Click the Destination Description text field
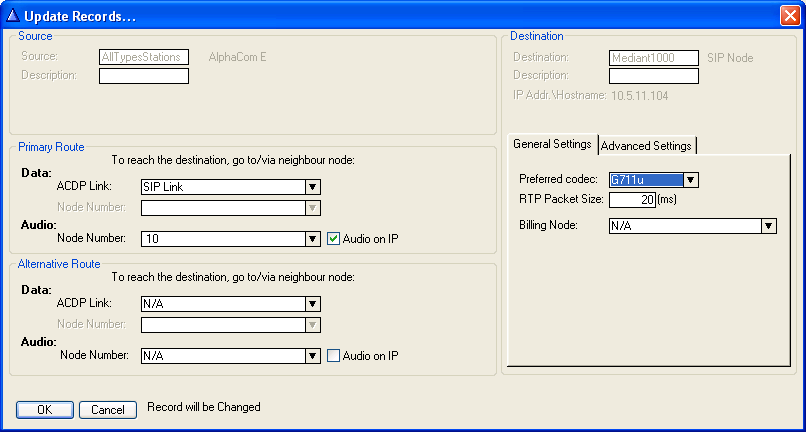Image resolution: width=806 pixels, height=432 pixels. point(654,77)
